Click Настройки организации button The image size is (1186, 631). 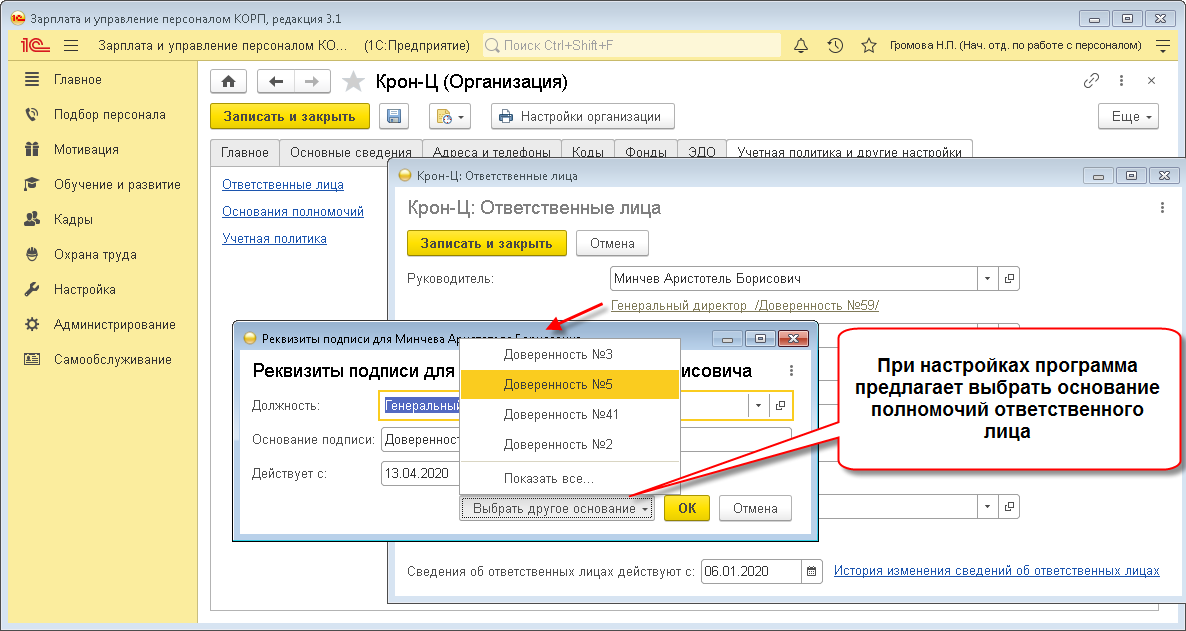click(582, 117)
